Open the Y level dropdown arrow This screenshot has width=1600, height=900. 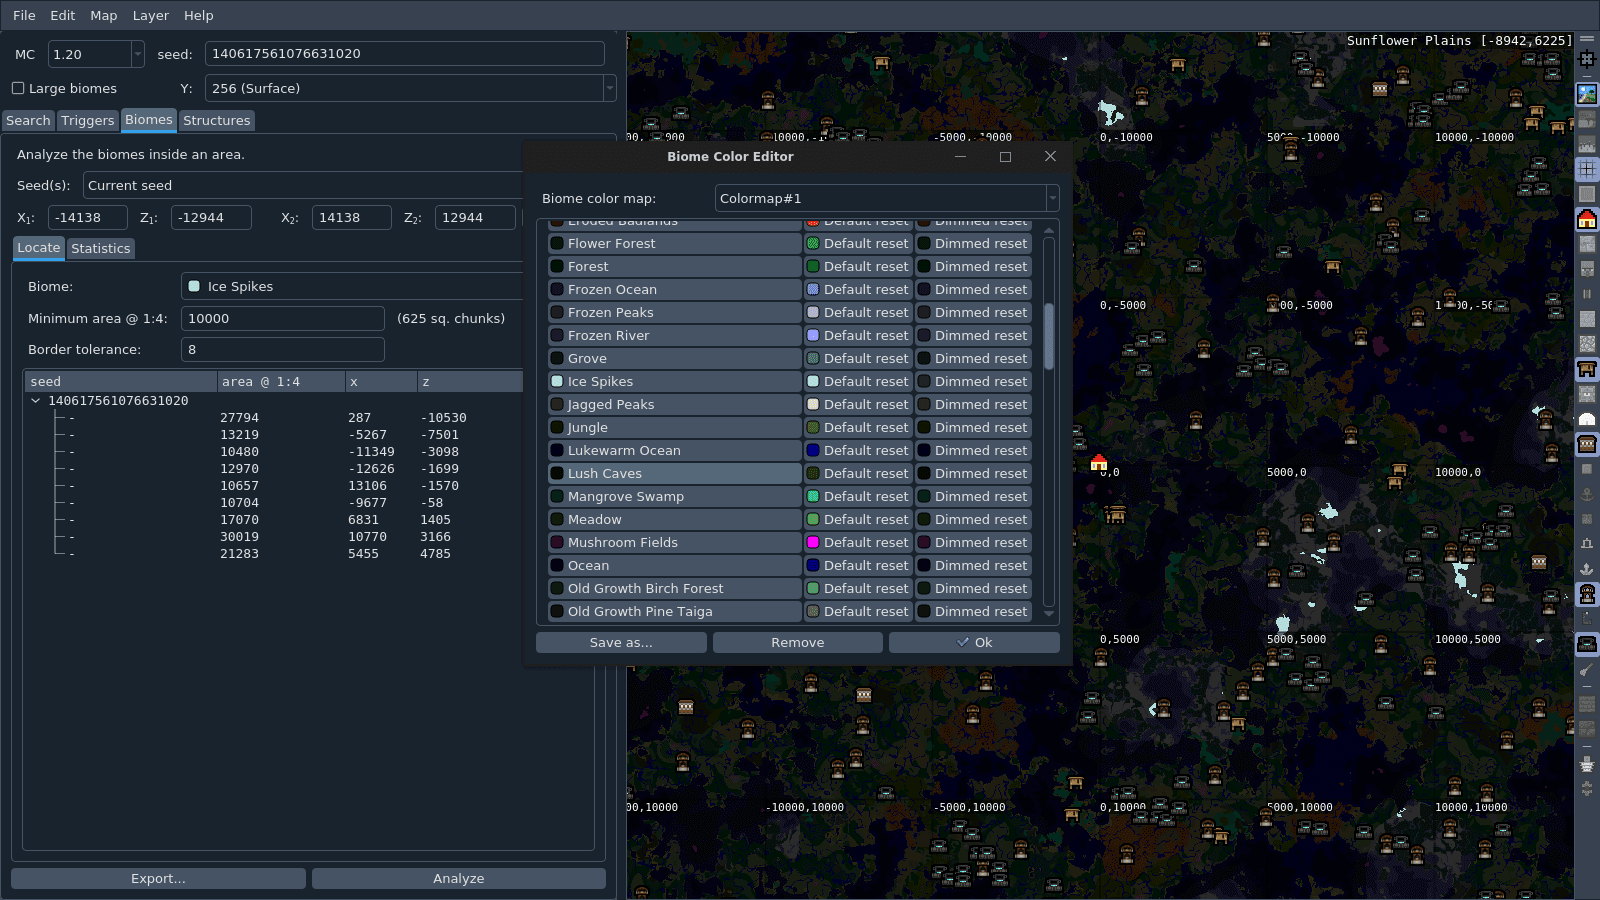click(x=610, y=88)
